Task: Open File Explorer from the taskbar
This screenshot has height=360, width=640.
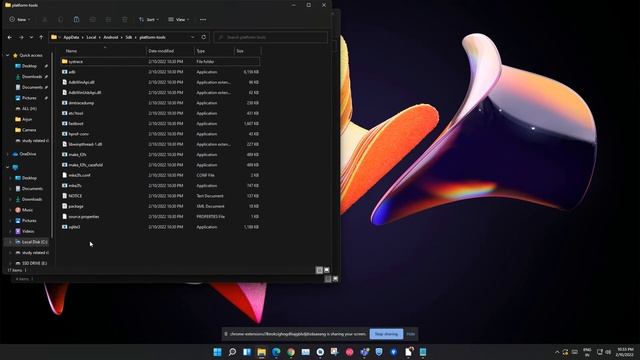Action: [x=262, y=352]
